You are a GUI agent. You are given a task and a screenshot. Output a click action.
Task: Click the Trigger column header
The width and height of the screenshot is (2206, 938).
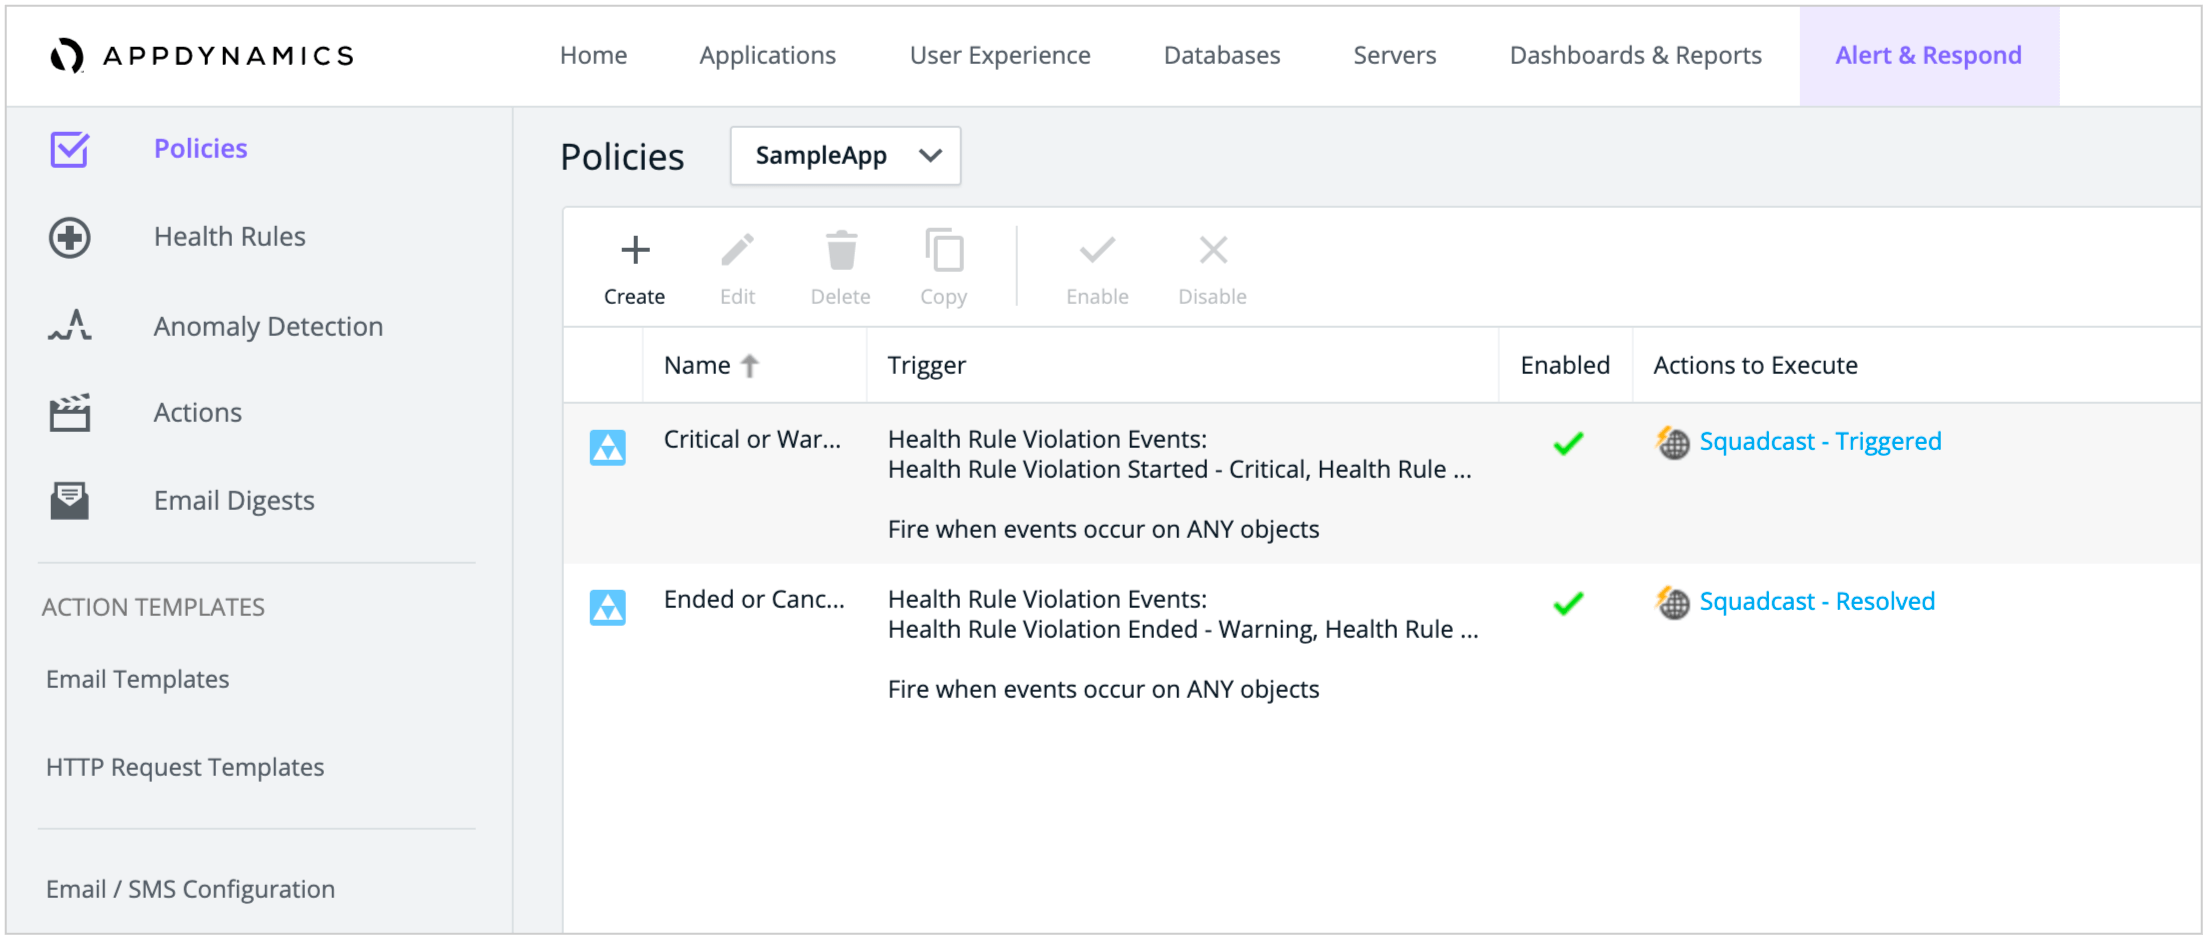pyautogui.click(x=927, y=365)
